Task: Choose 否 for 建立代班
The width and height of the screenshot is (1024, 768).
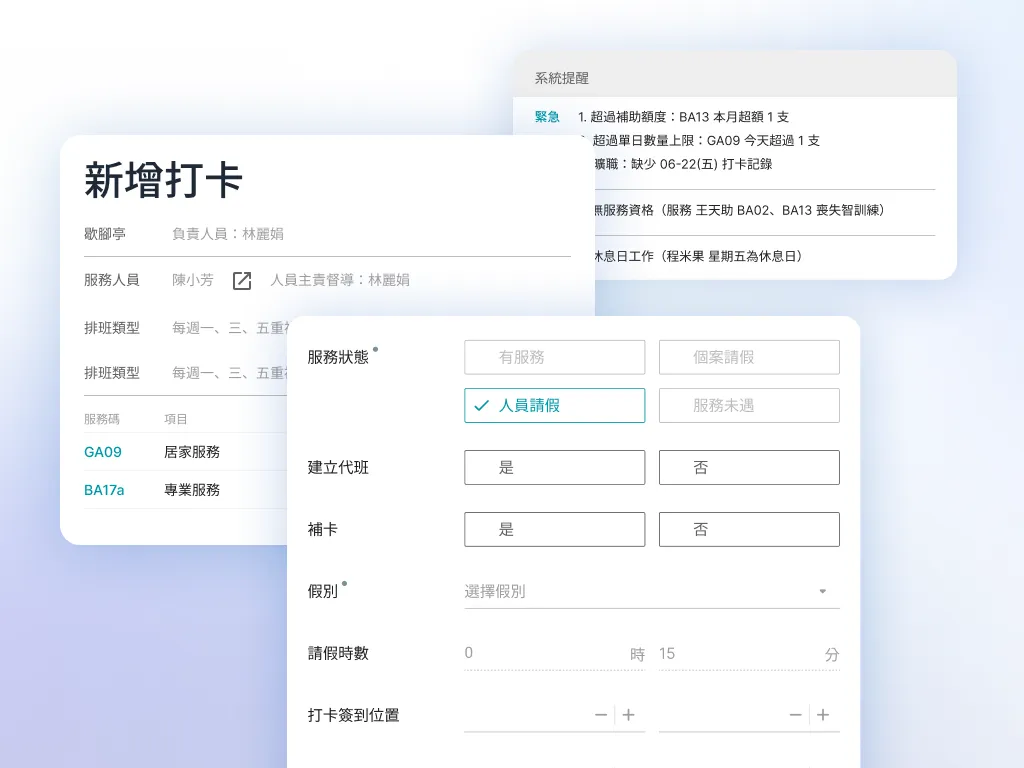Action: pos(749,468)
